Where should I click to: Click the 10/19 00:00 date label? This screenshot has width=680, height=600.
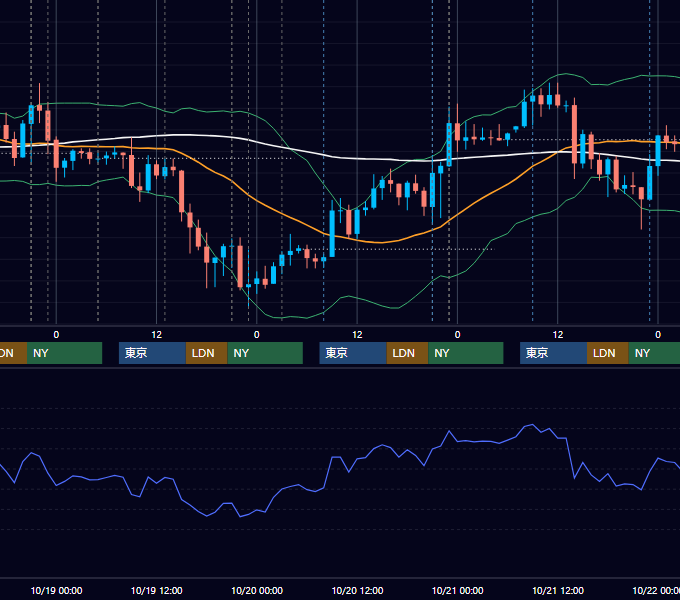pyautogui.click(x=56, y=590)
